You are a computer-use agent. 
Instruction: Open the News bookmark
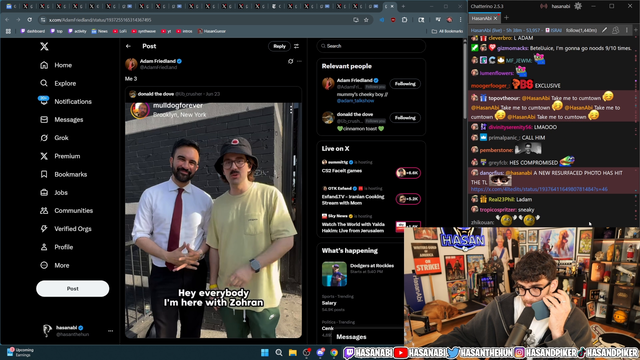[x=100, y=31]
